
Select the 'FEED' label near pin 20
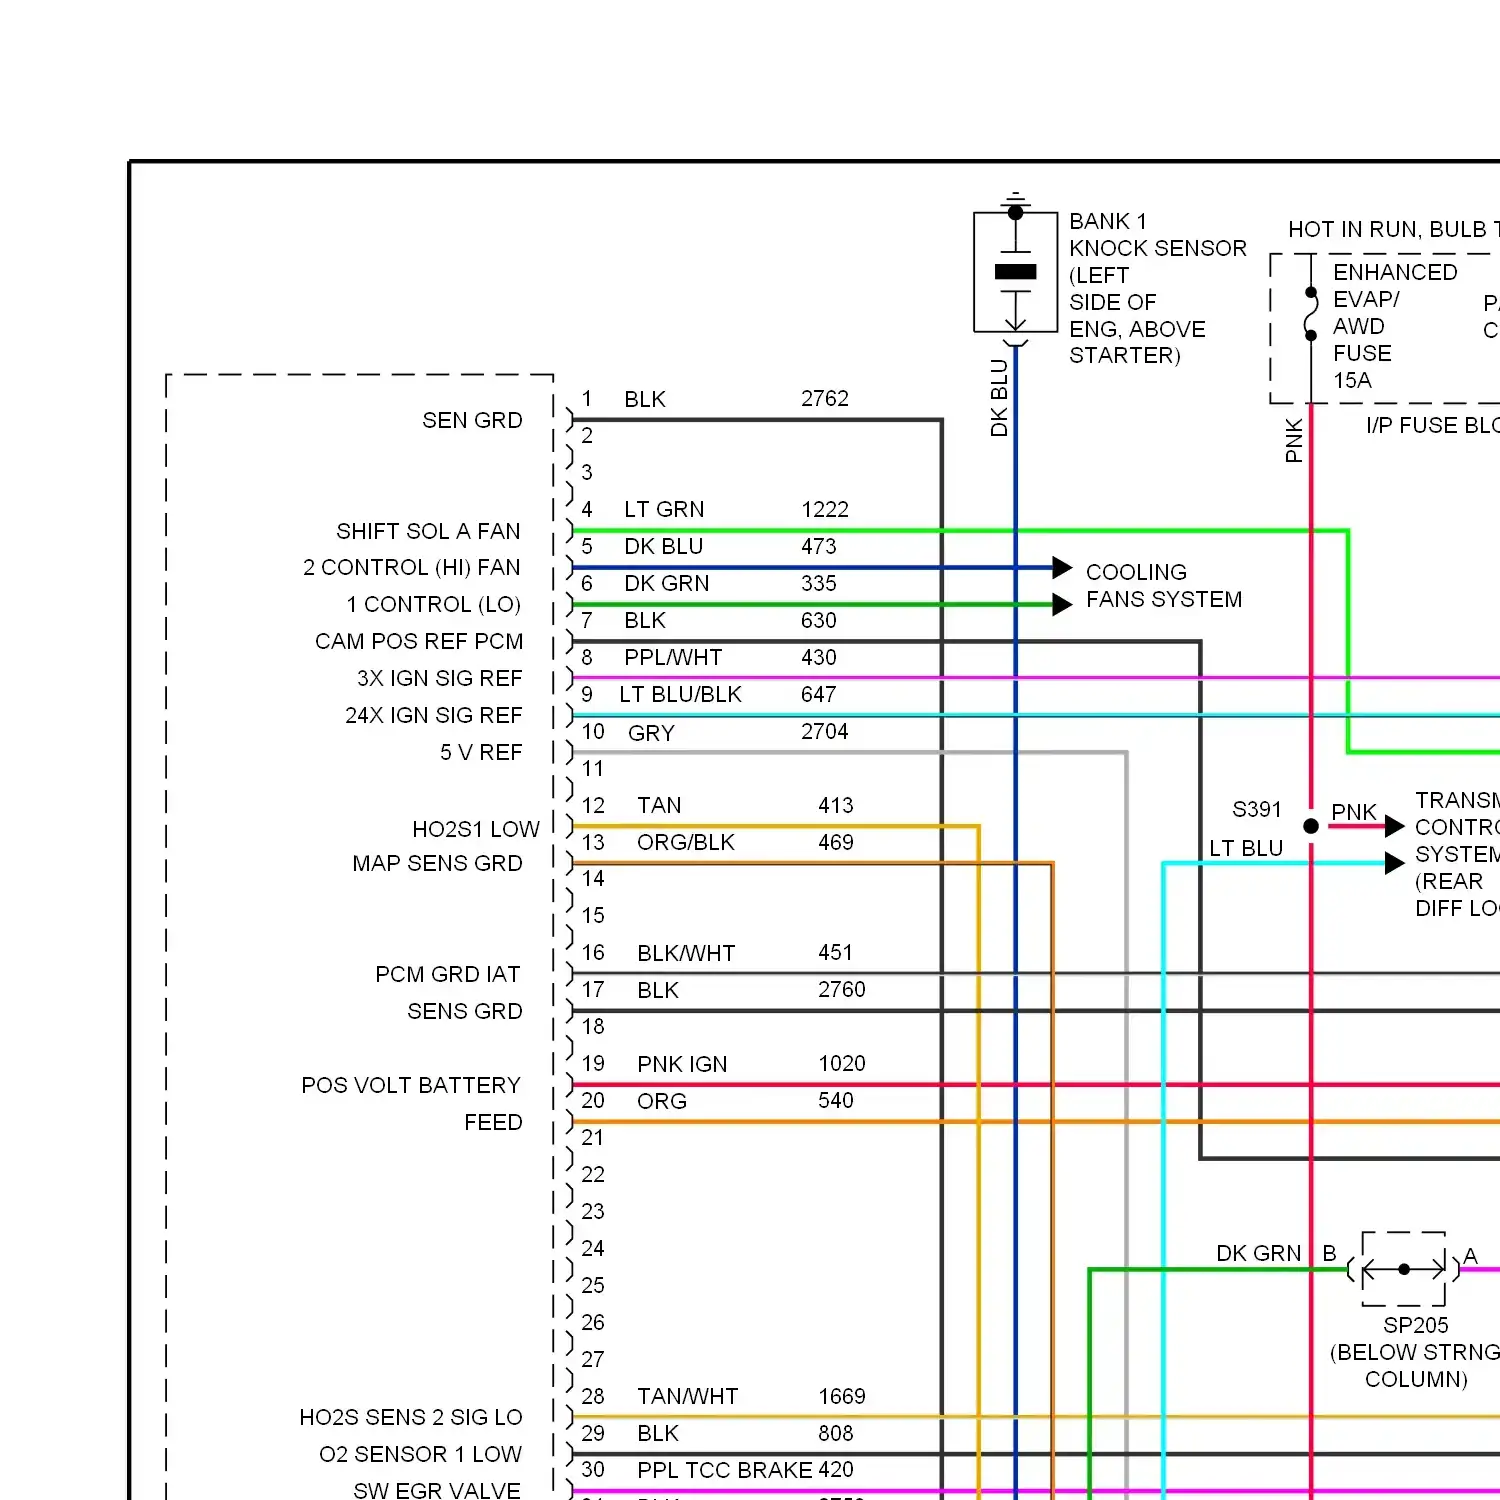(493, 1122)
